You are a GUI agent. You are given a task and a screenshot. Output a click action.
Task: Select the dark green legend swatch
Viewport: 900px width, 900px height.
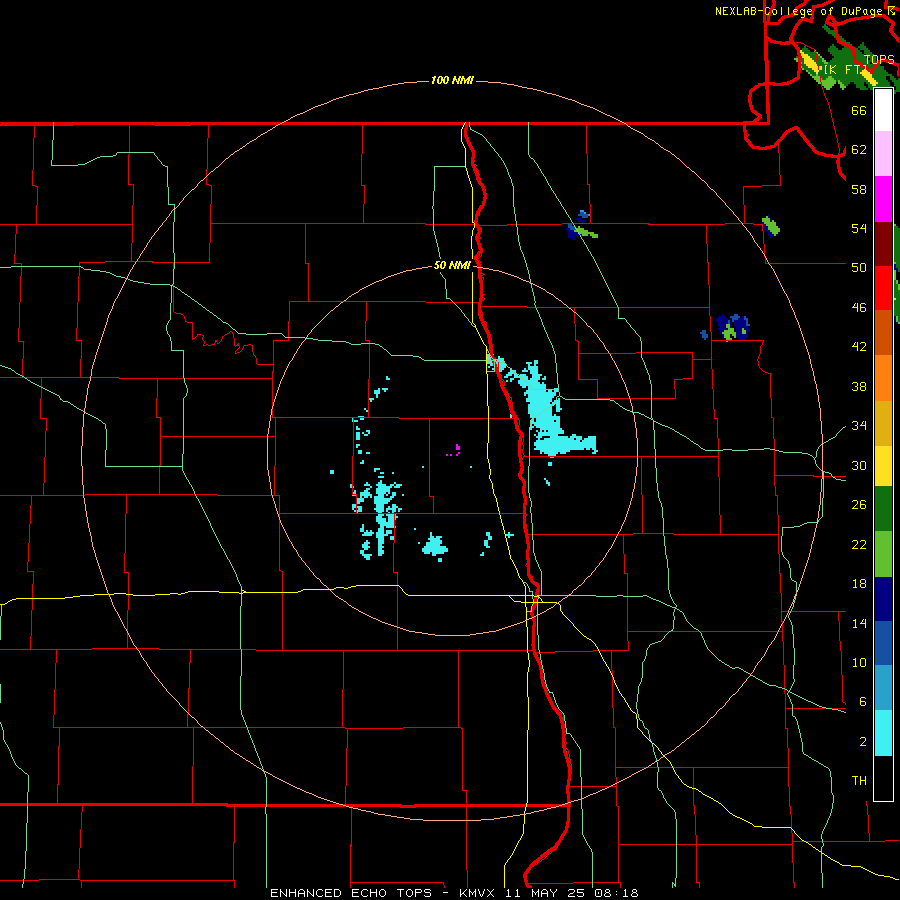pyautogui.click(x=883, y=509)
